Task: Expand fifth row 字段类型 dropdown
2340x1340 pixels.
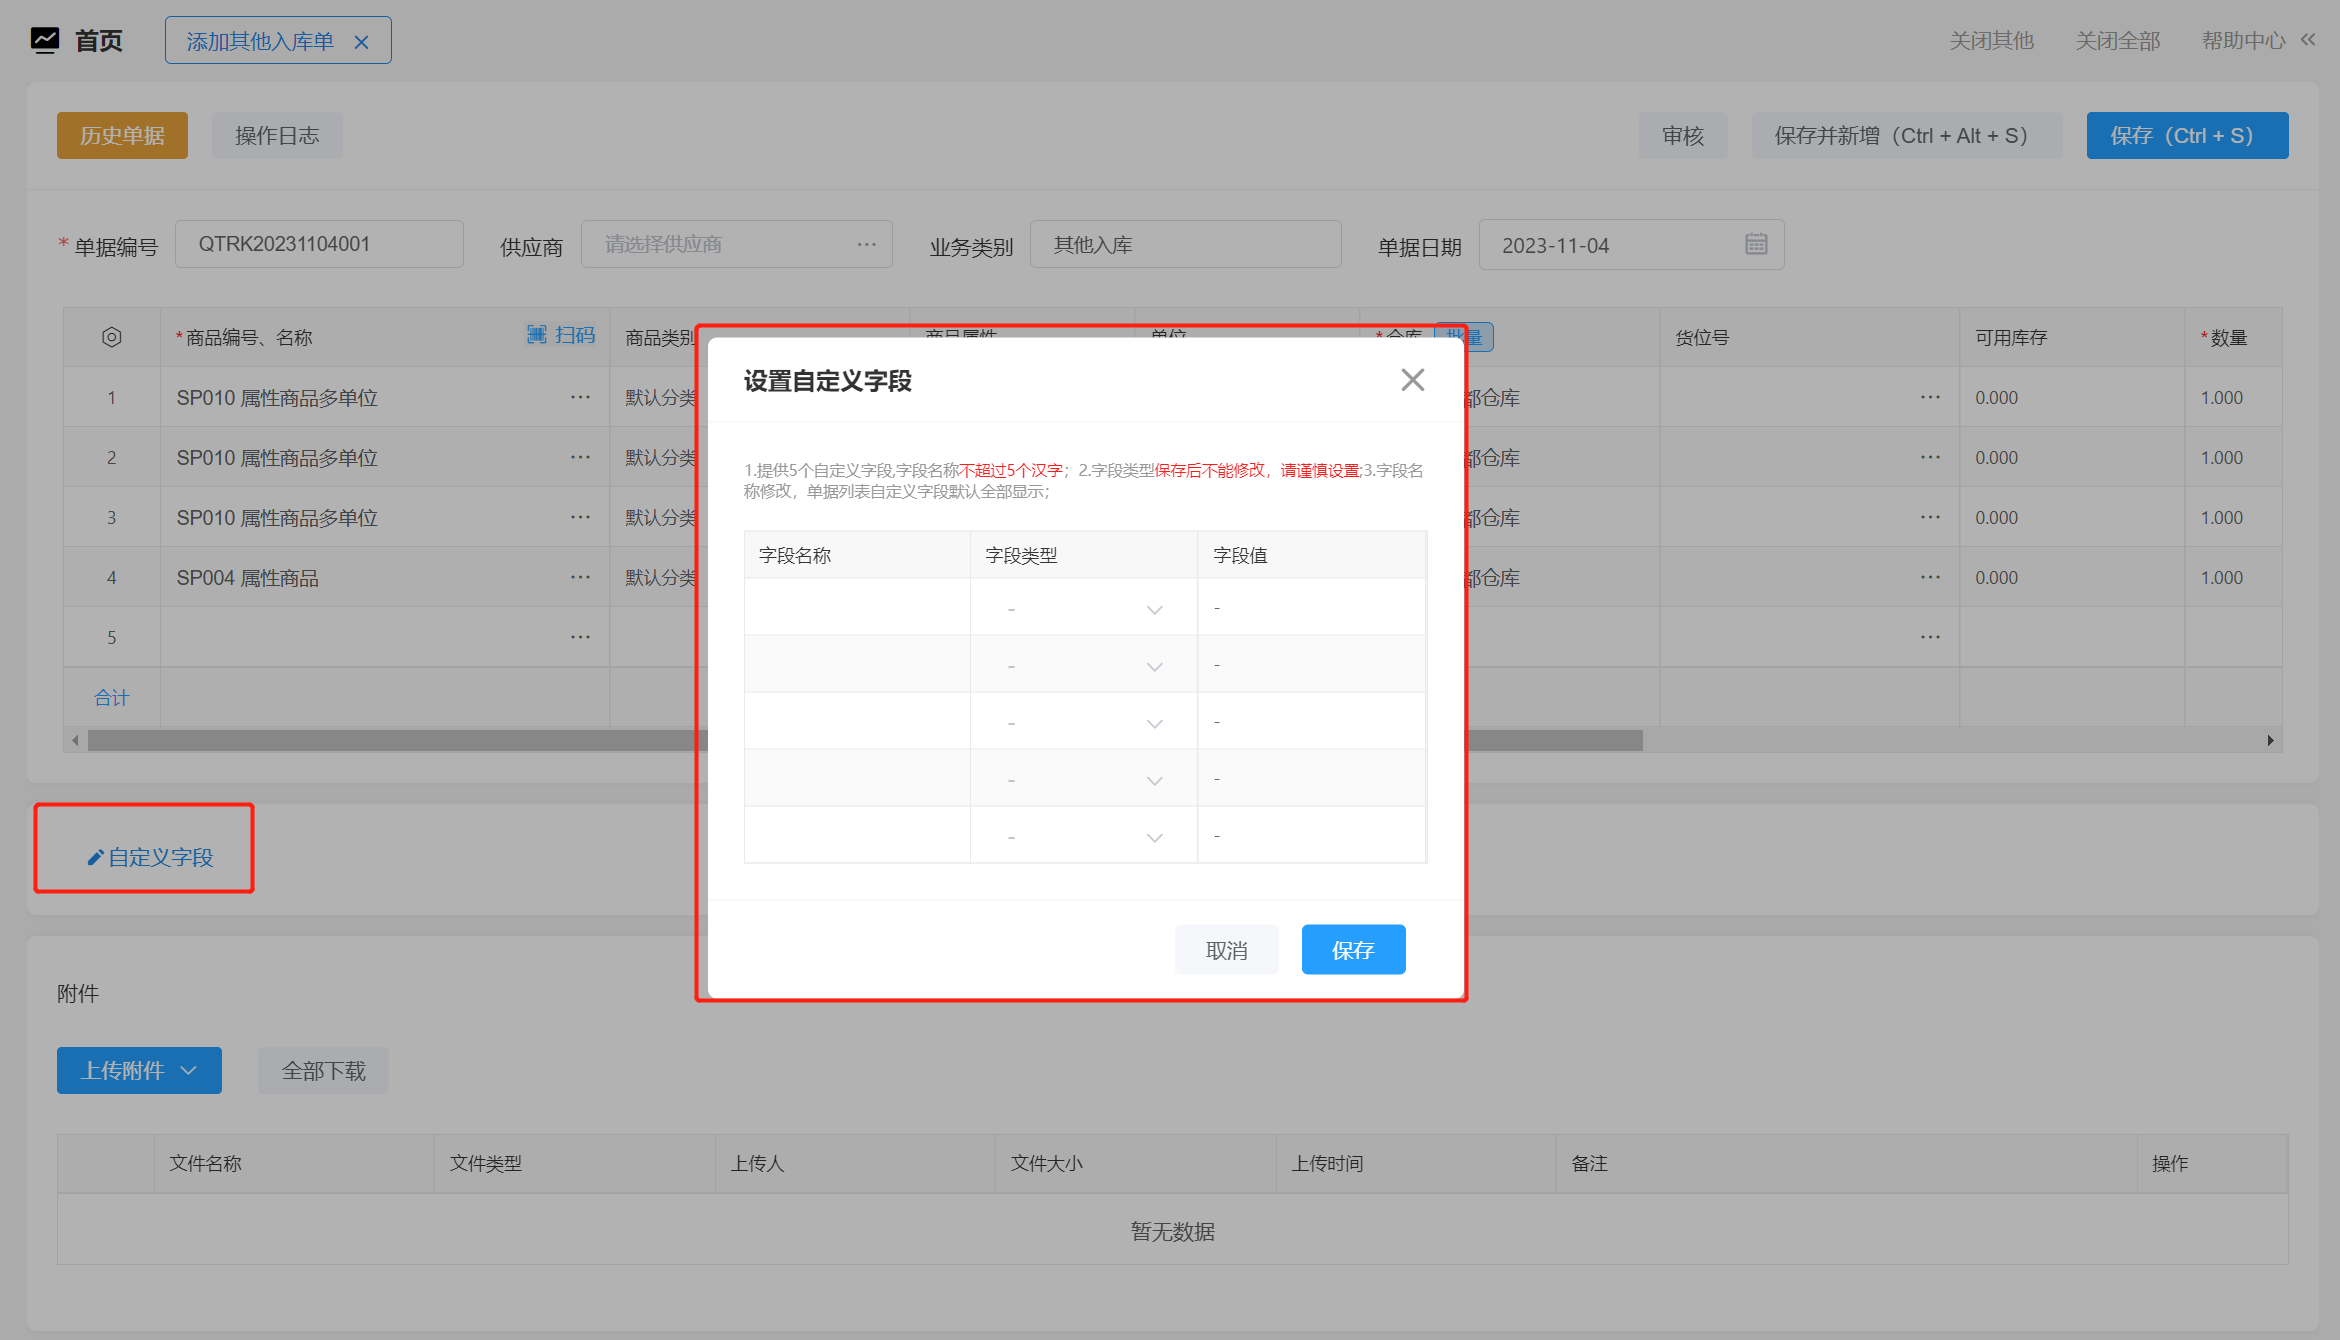Action: point(1154,837)
